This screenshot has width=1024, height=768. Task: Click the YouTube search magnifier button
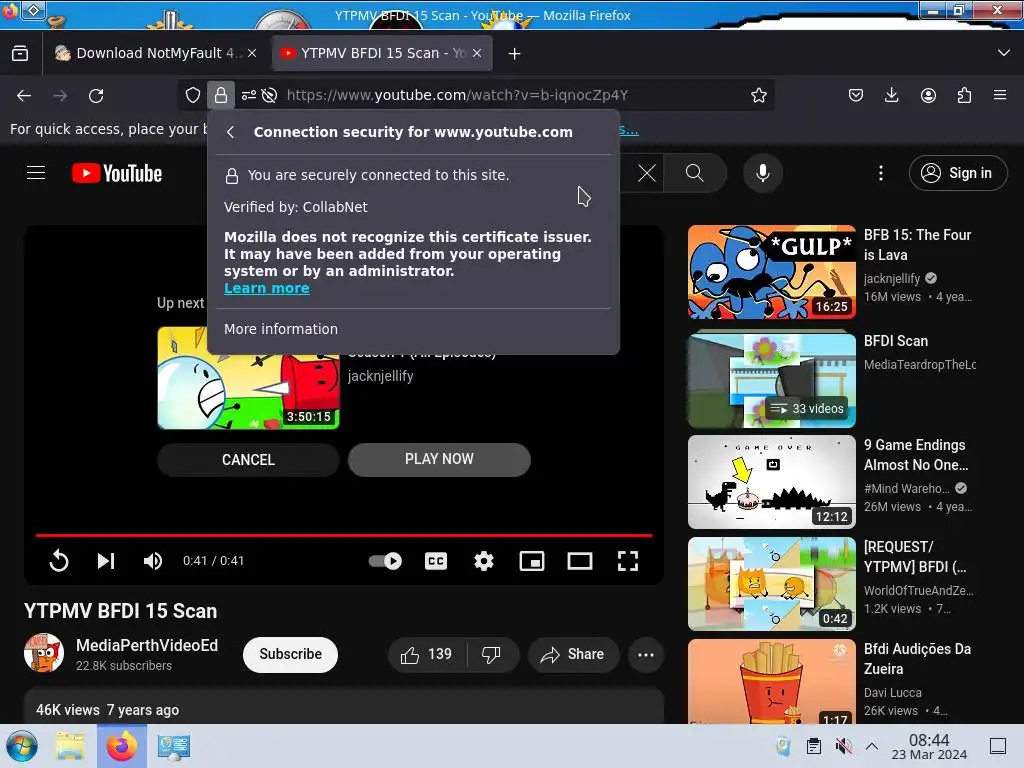[695, 173]
